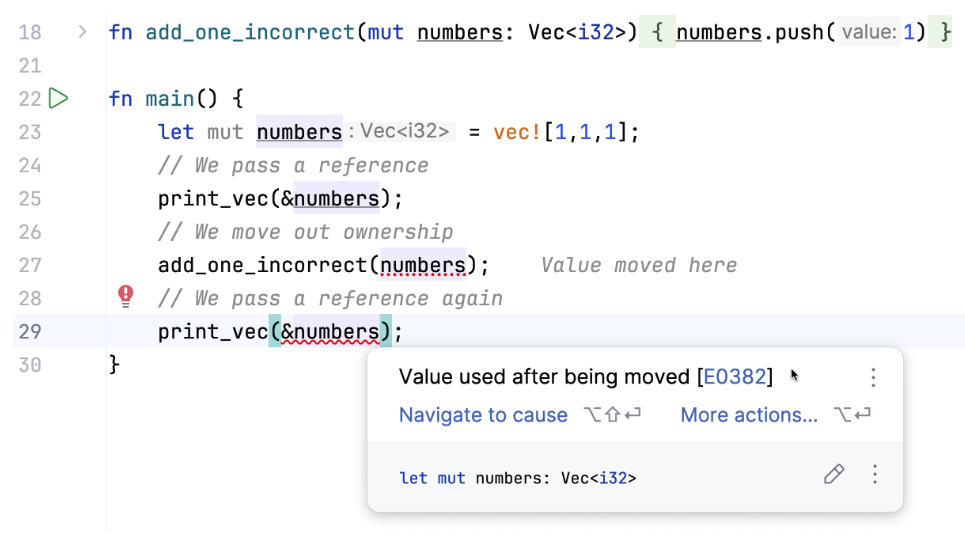Open the error popup's three-dot menu

click(x=873, y=377)
